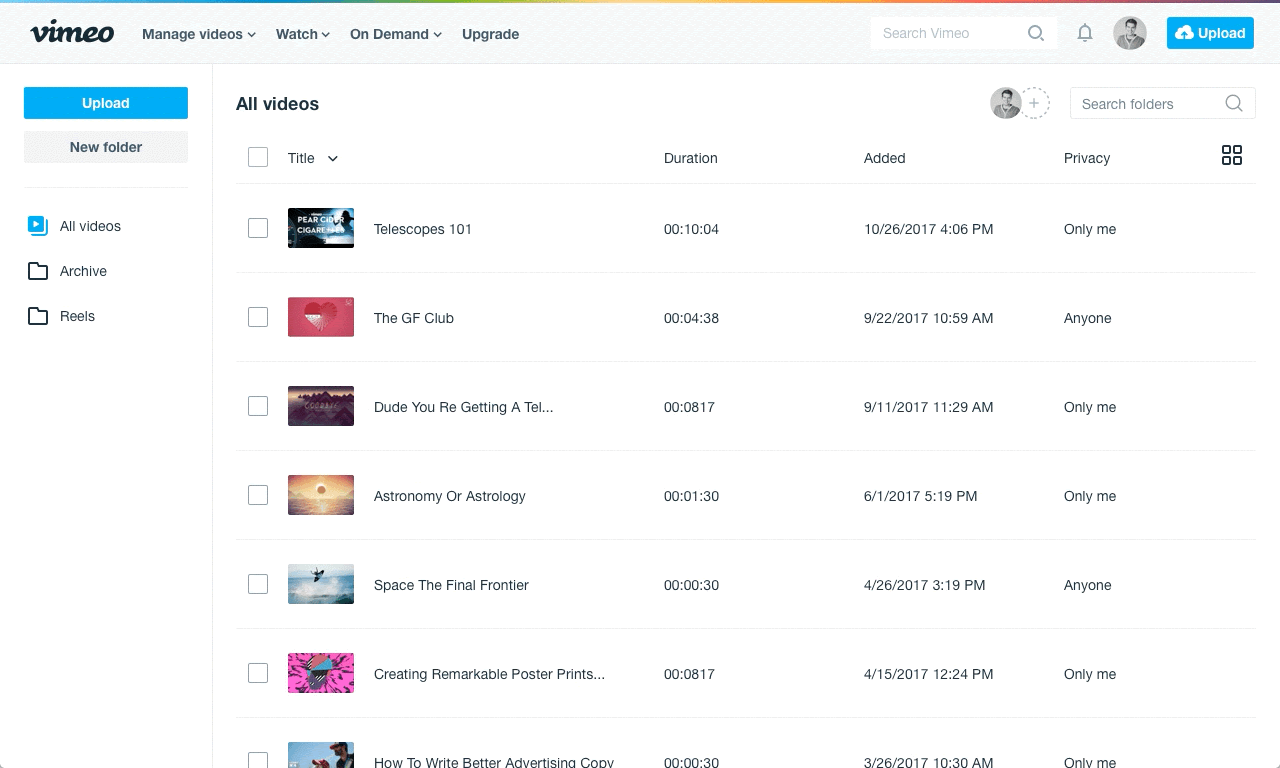Open the Reels folder
The height and width of the screenshot is (768, 1280).
tap(77, 316)
